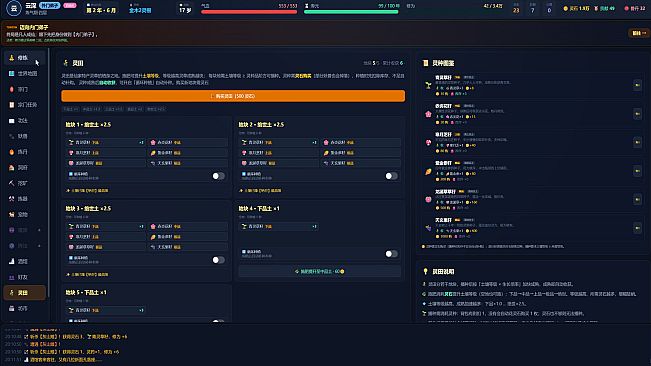Plant the green sprout seed in 地块 1
The height and width of the screenshot is (366, 651).
tap(105, 142)
